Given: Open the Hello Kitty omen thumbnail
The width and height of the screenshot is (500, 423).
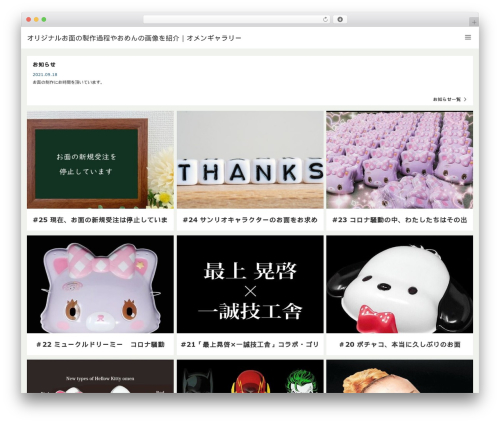Looking at the screenshot, I should [100, 376].
